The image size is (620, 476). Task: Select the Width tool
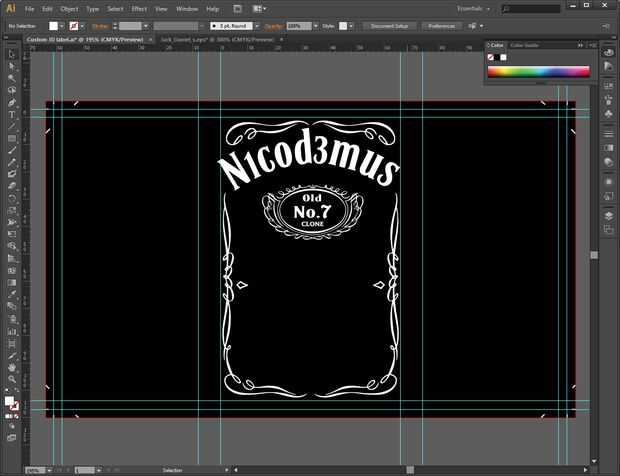click(x=12, y=222)
